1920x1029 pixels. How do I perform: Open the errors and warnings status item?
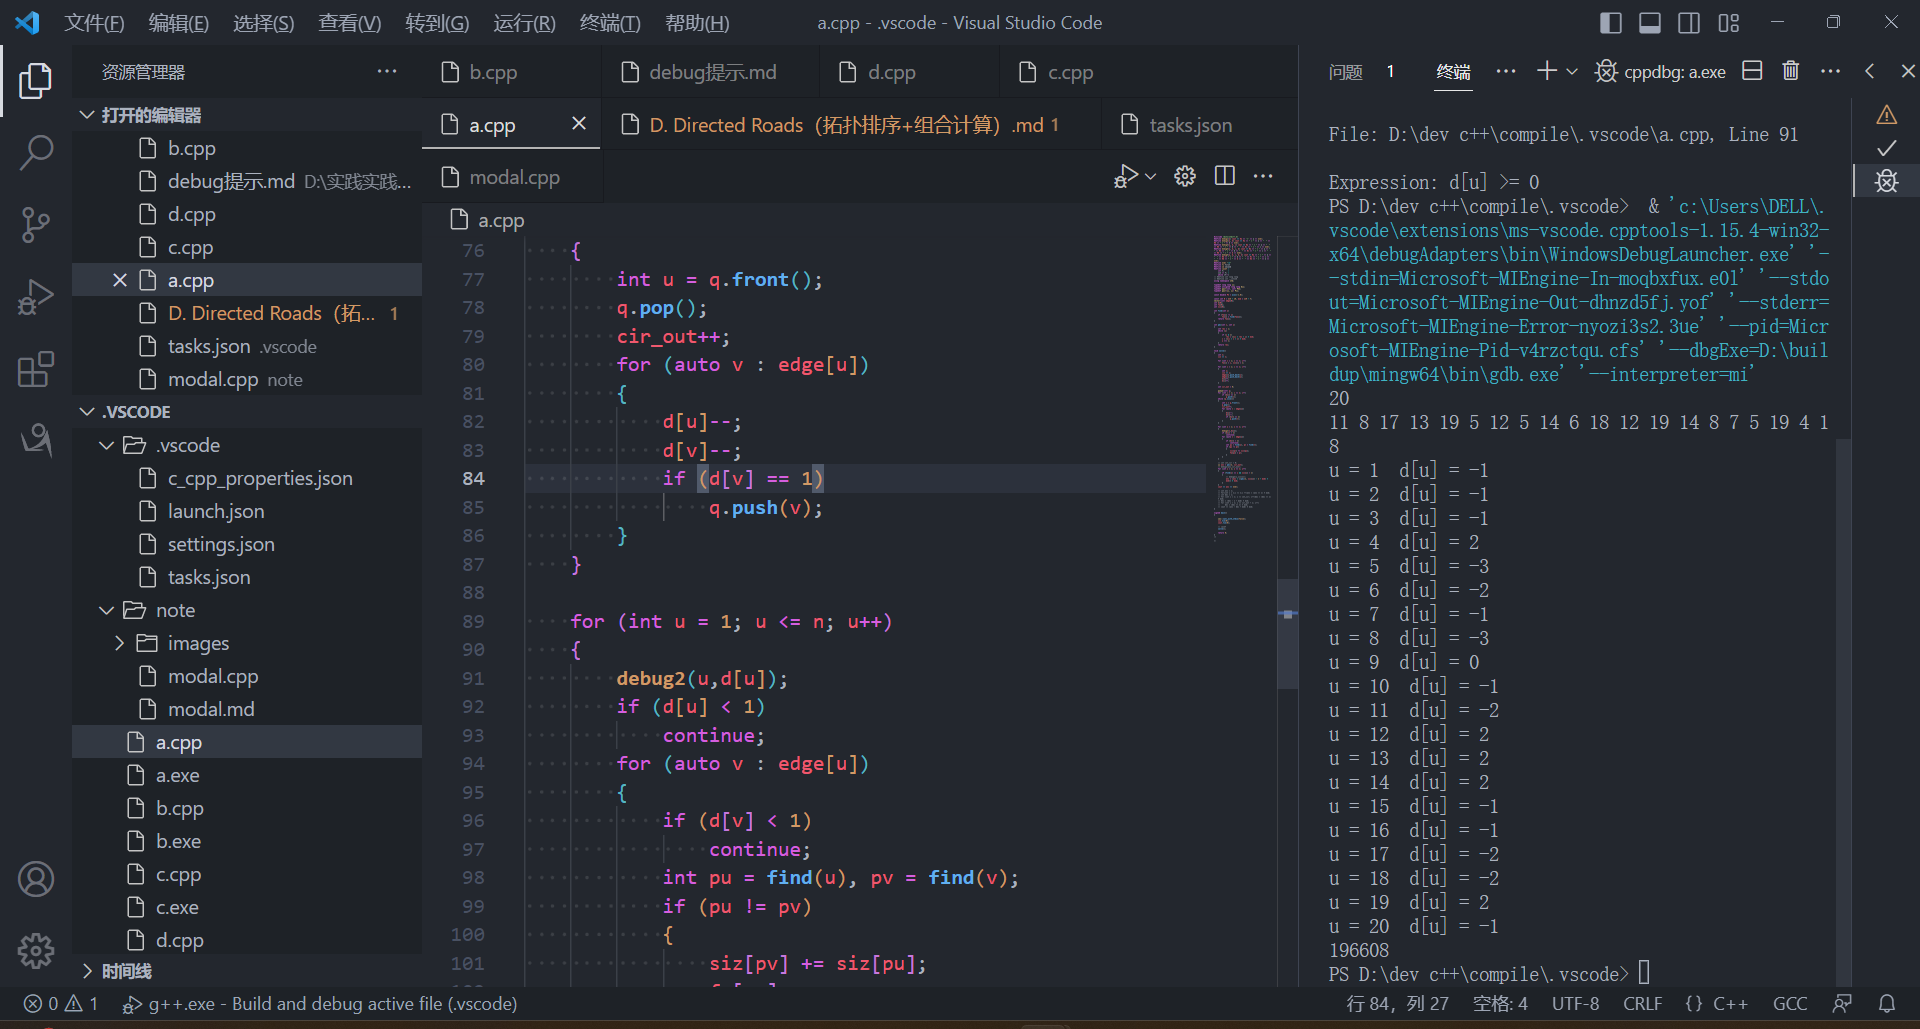click(x=61, y=1003)
